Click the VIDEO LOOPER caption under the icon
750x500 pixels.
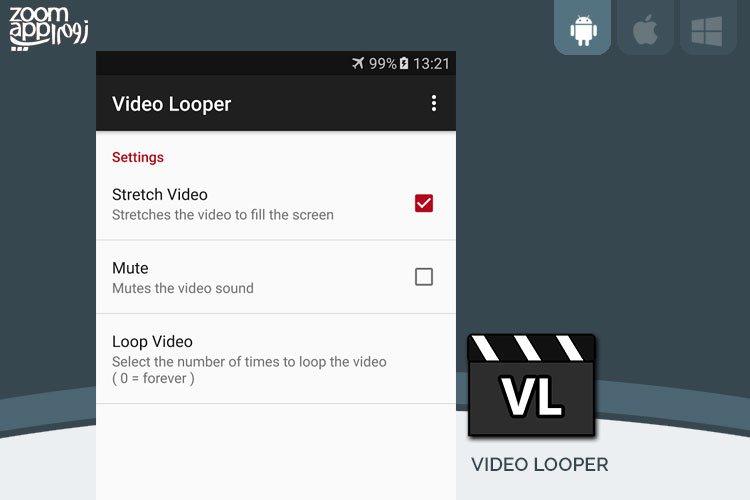point(540,465)
